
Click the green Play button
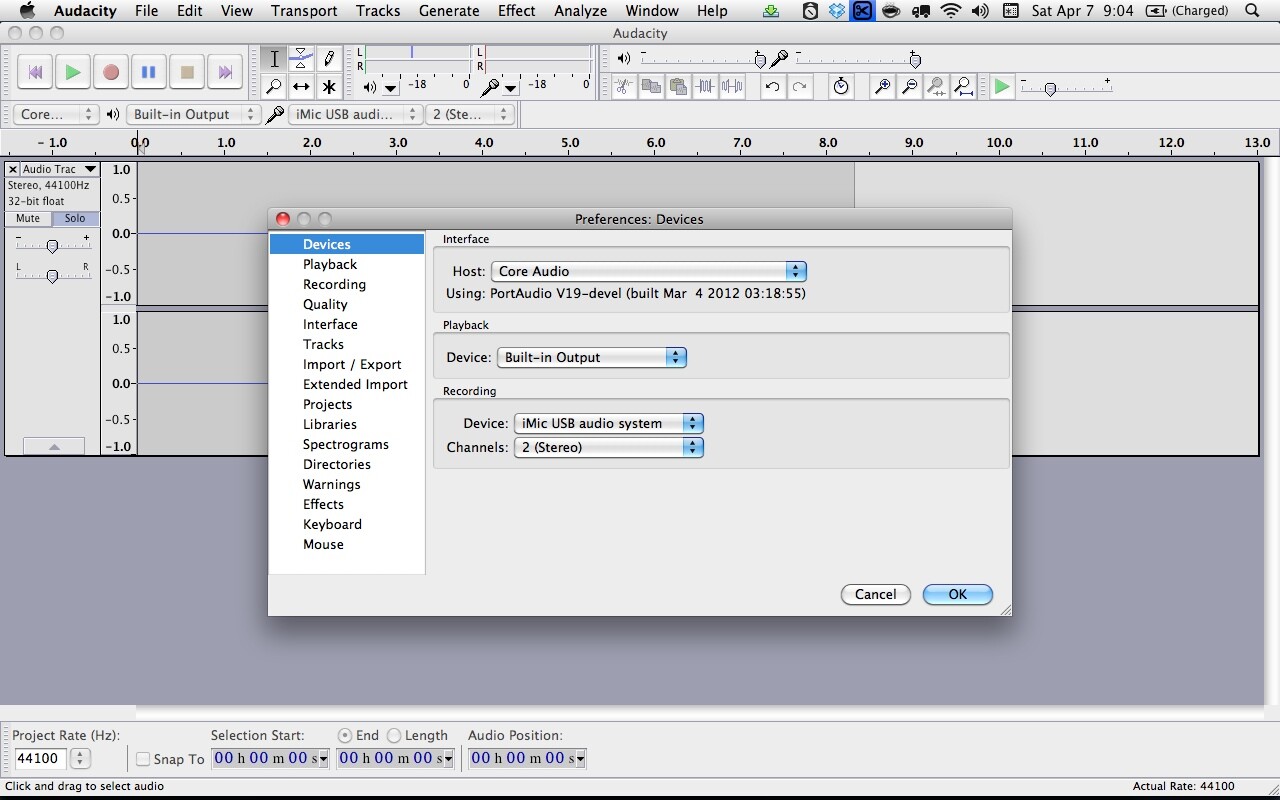(x=73, y=72)
